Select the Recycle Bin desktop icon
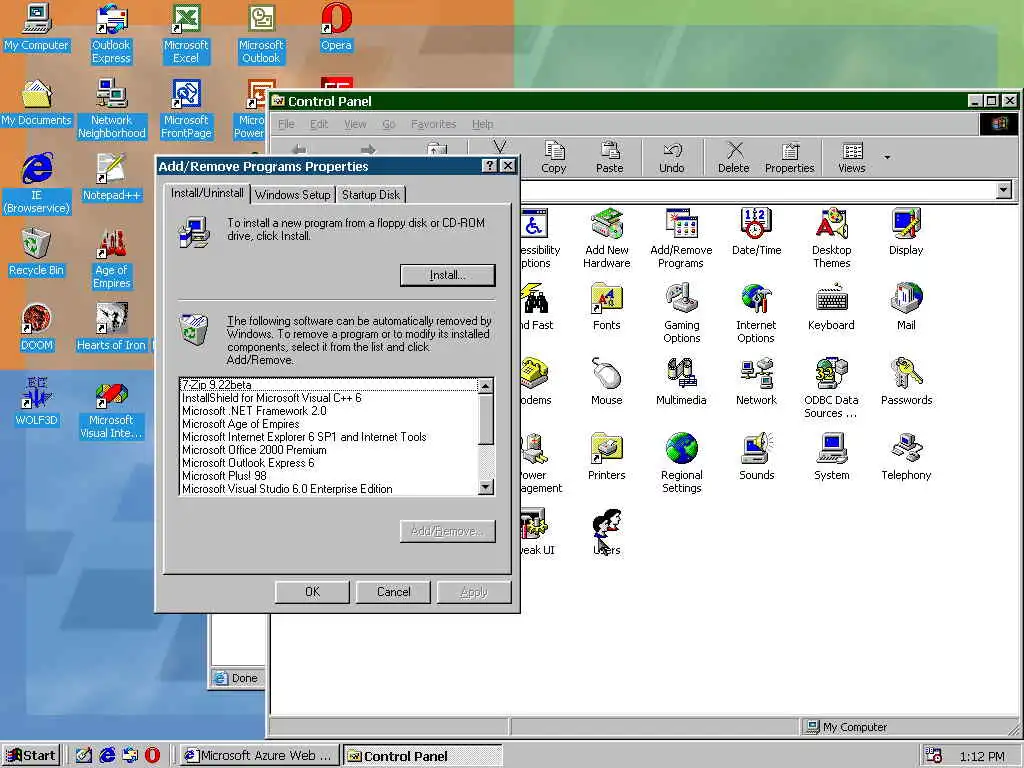 pos(37,252)
